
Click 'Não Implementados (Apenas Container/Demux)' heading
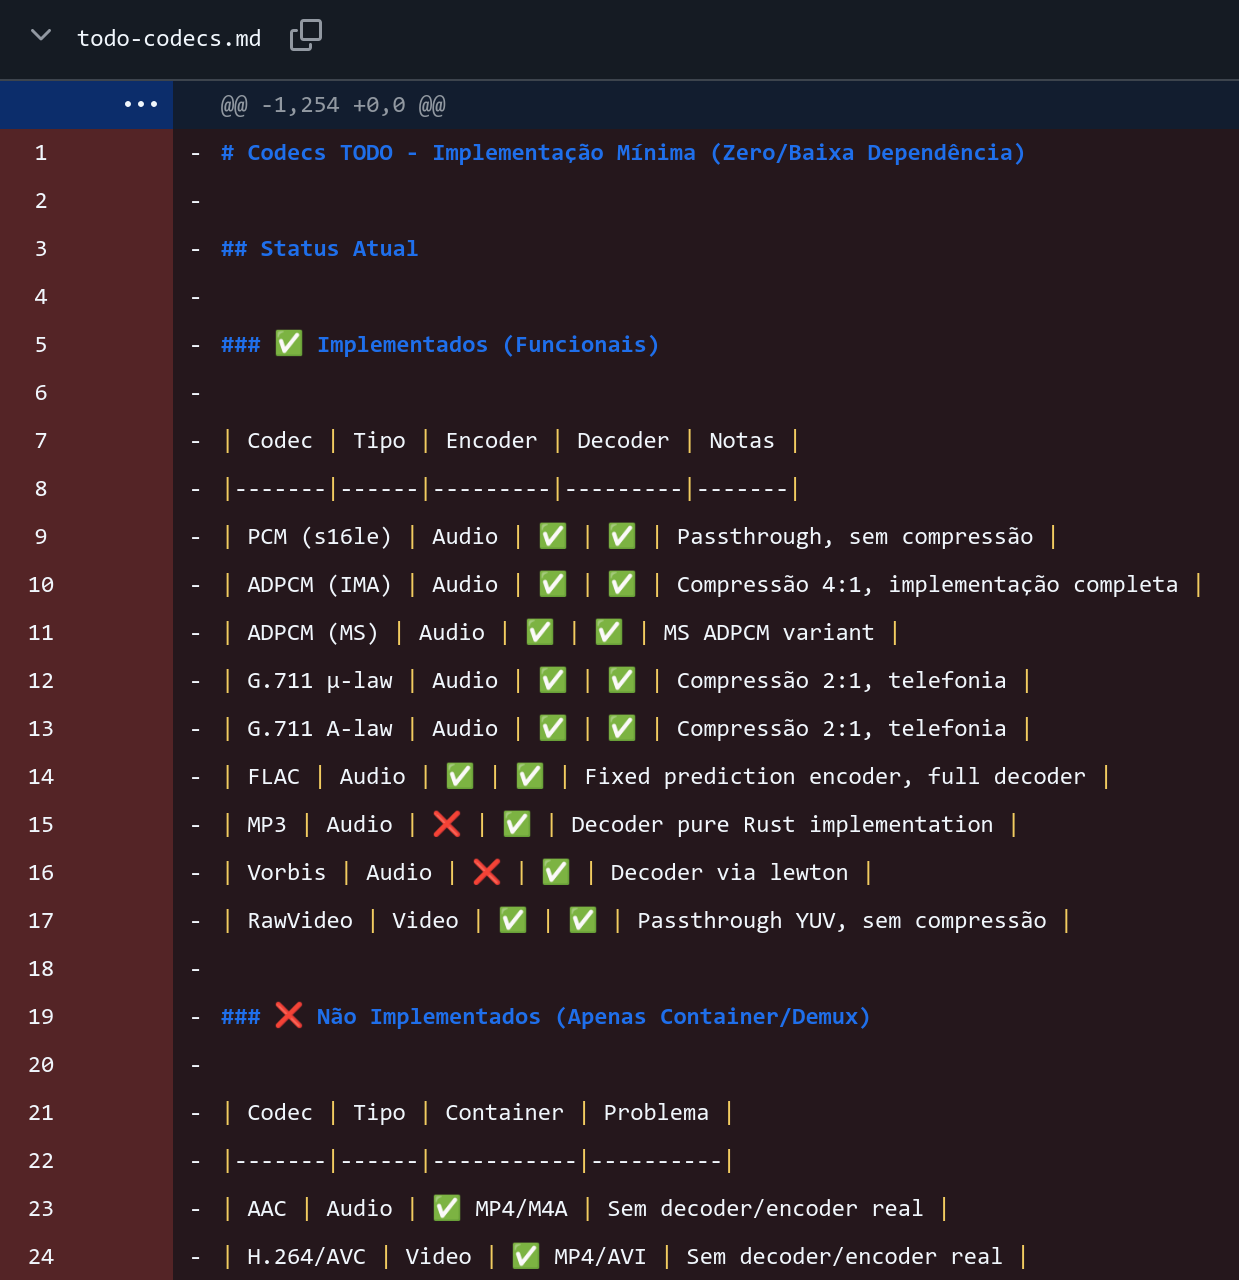tap(593, 1017)
